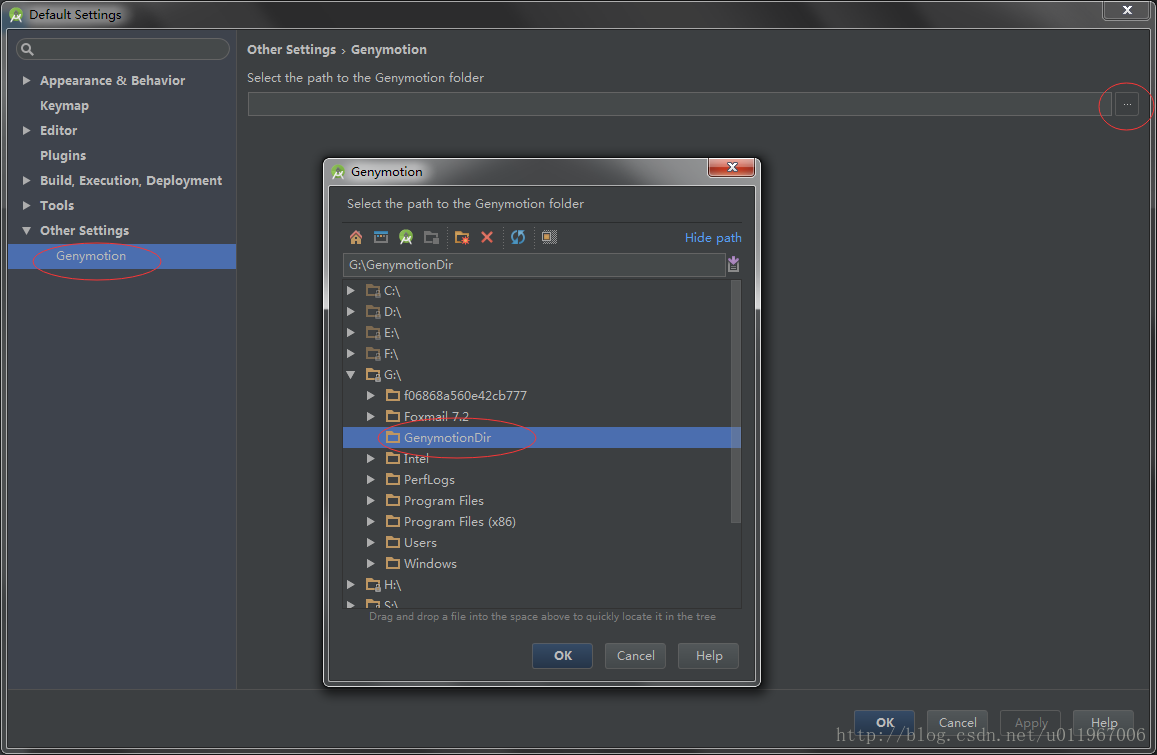Click the Genymotion folder path field in settings
Screen dimensions: 1157x755
coord(679,104)
